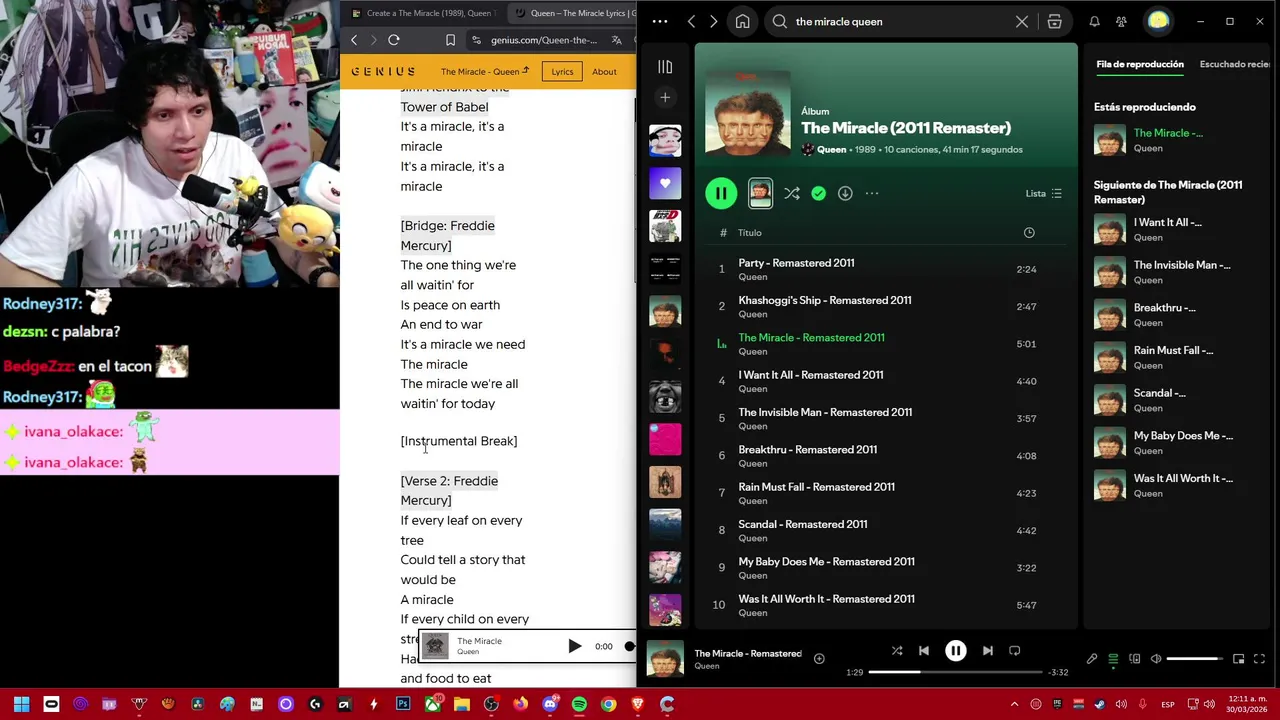Open album more options ellipsis

(872, 194)
